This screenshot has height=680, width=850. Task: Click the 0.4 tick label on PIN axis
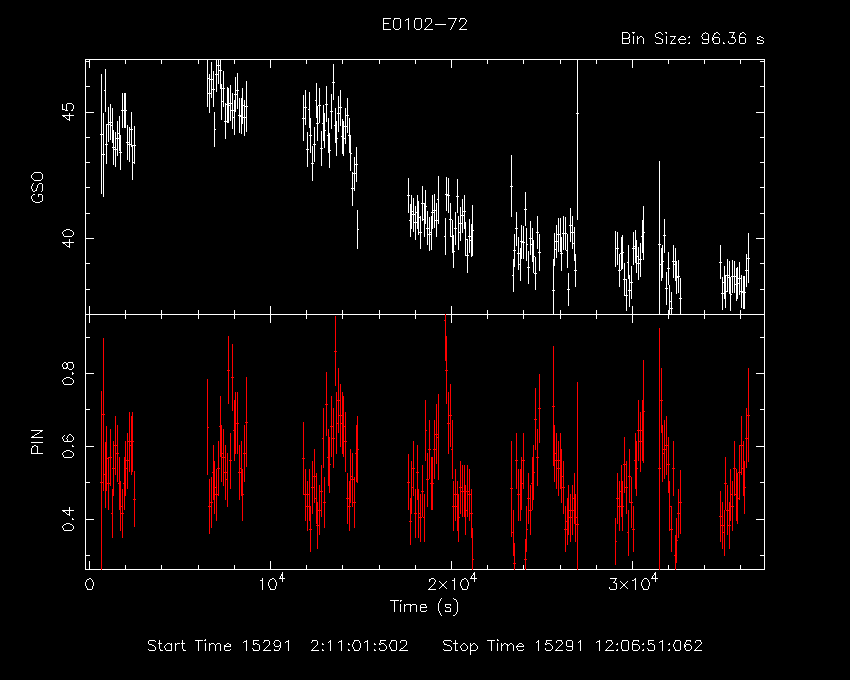click(x=68, y=519)
